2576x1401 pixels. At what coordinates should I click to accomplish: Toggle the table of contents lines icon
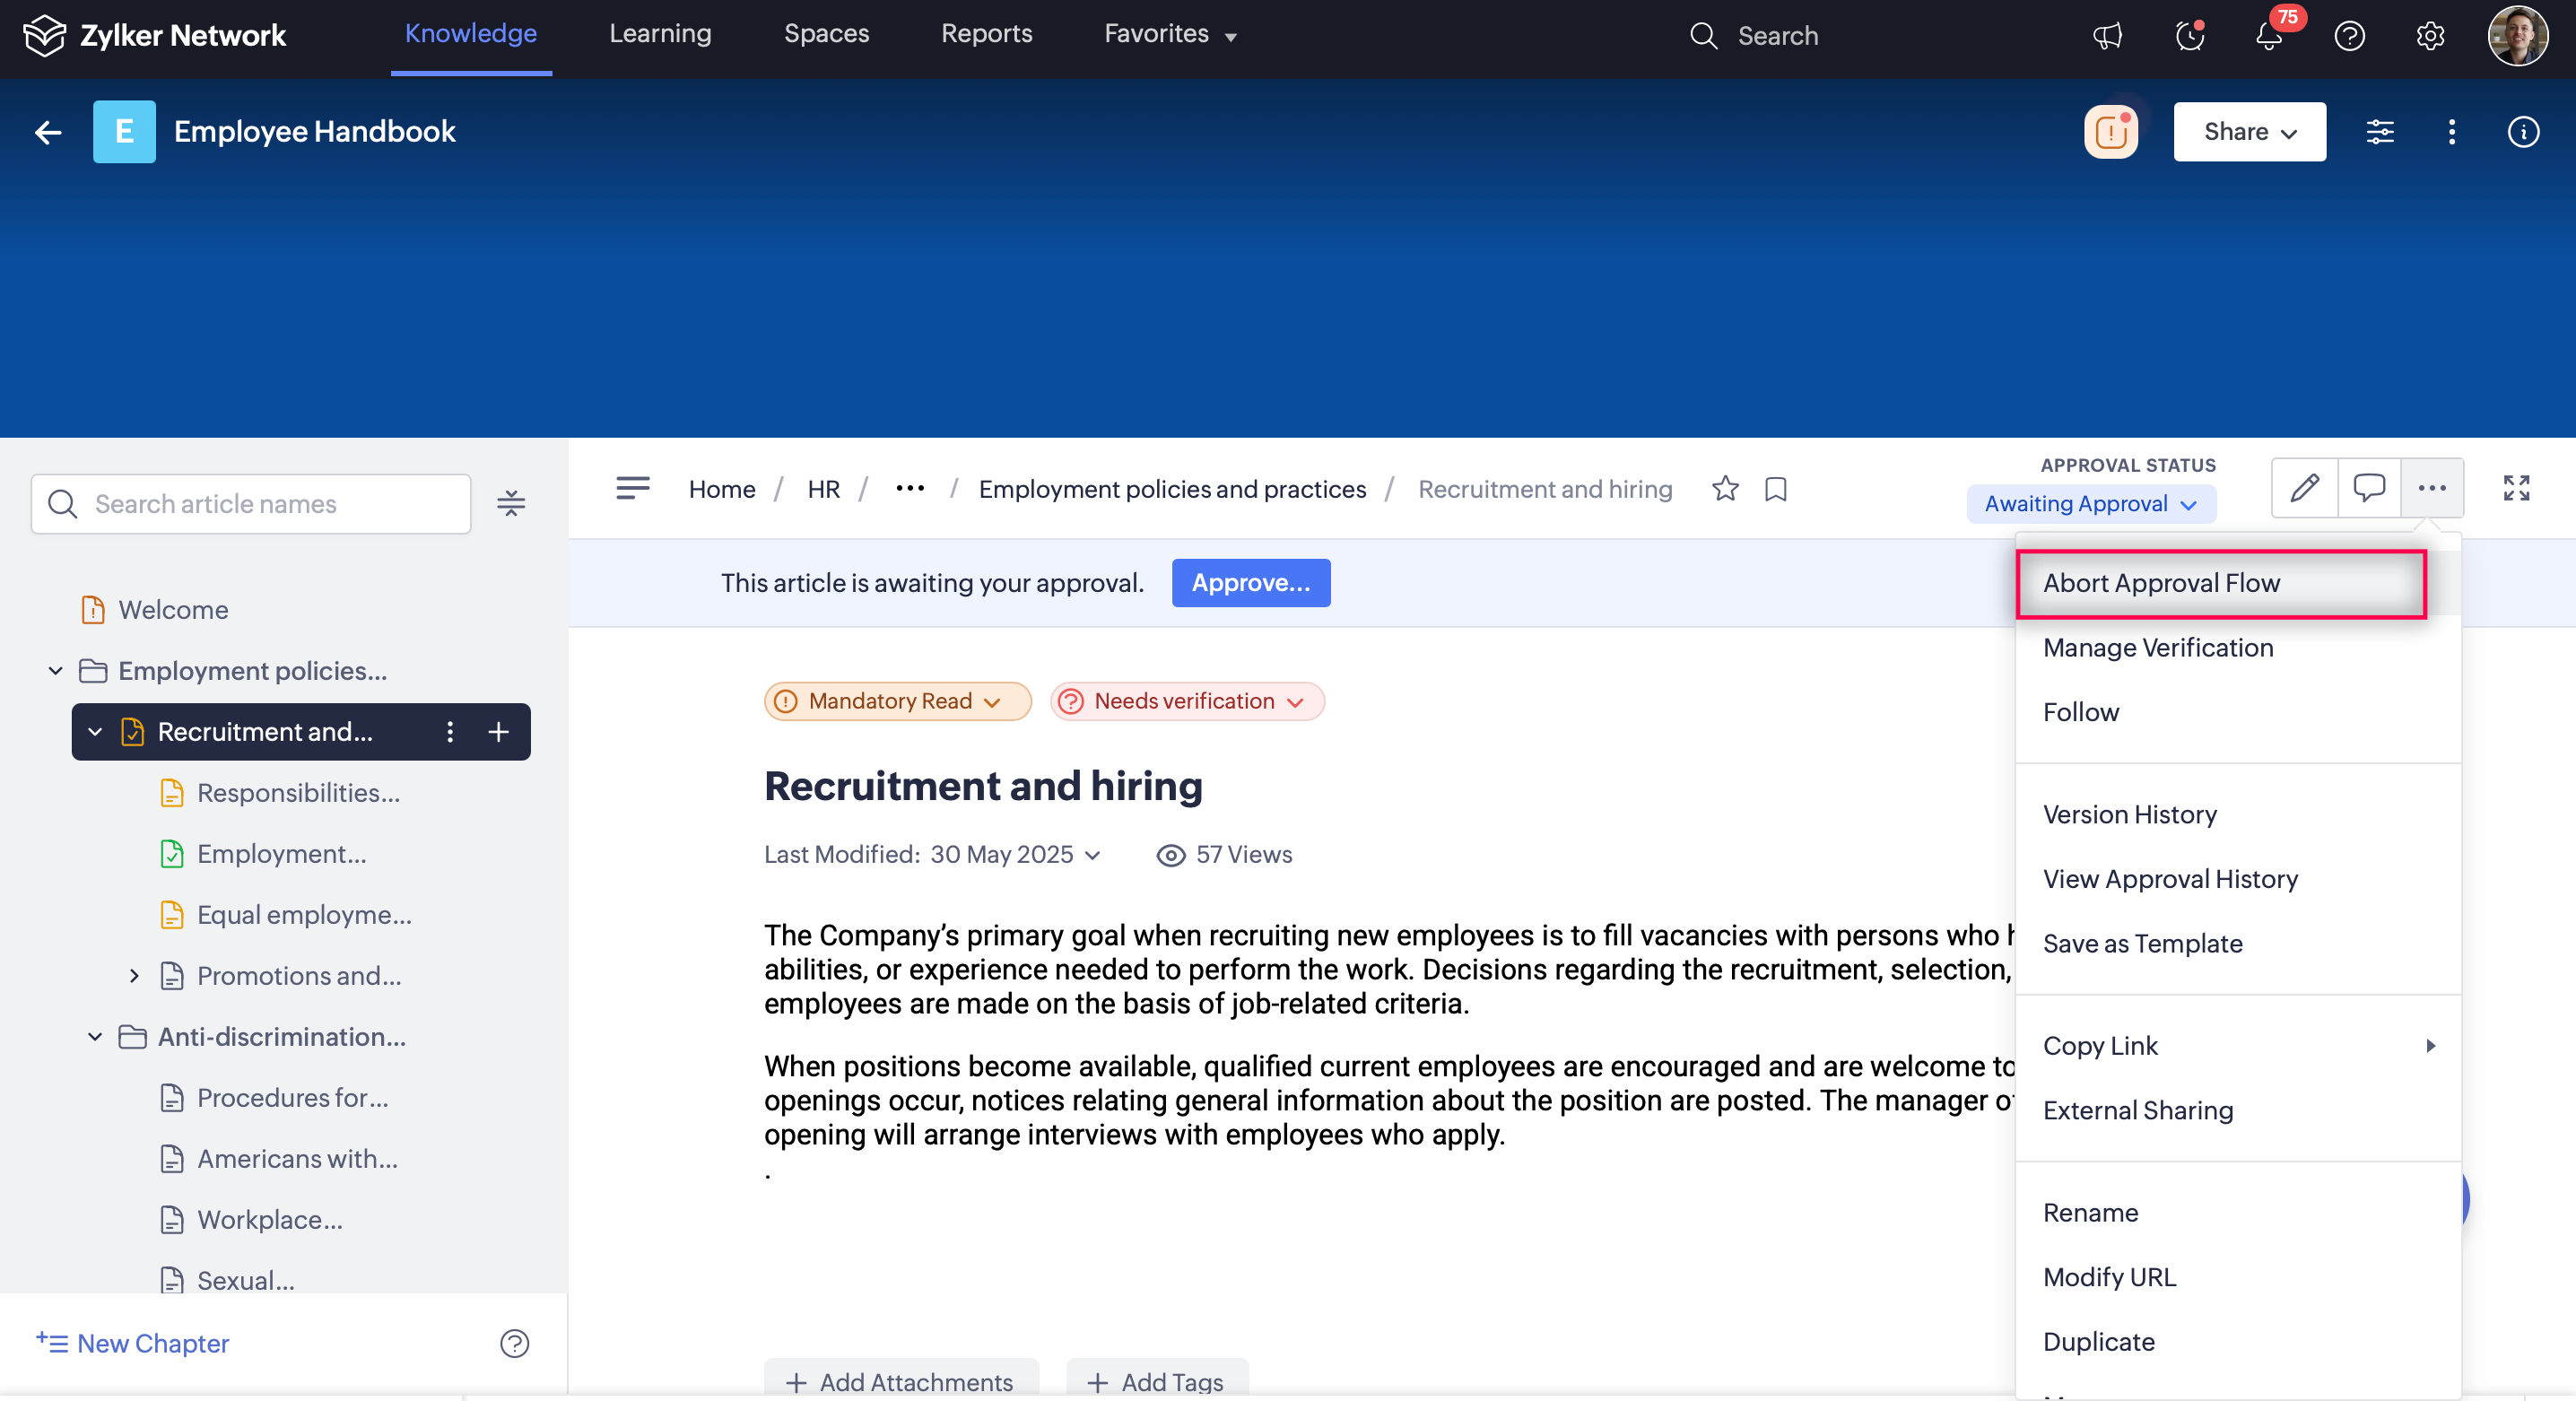click(x=633, y=488)
